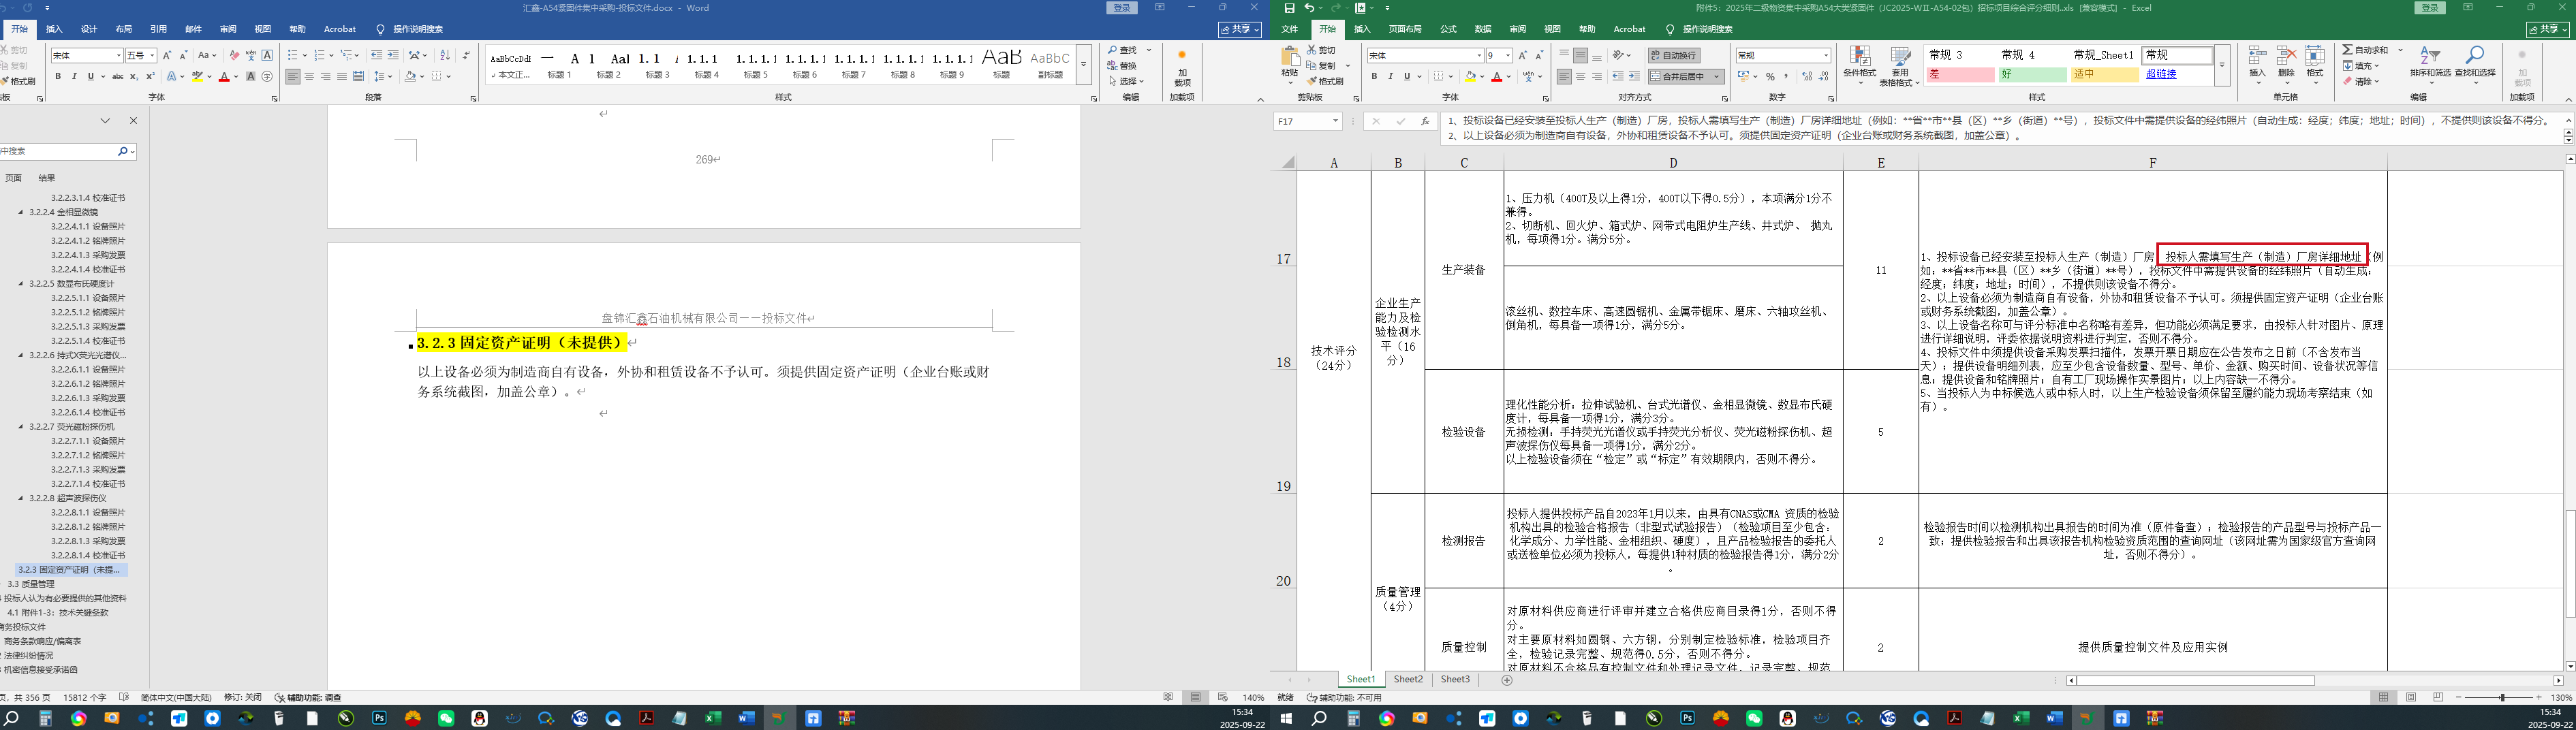Screen dimensions: 2576x730
Task: Increase decimal places in Excel
Action: 1807,76
